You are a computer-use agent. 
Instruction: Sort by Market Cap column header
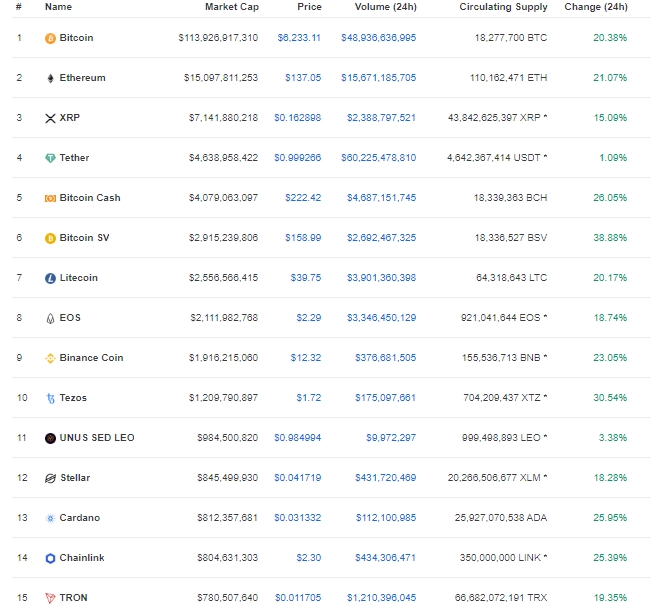click(x=232, y=7)
